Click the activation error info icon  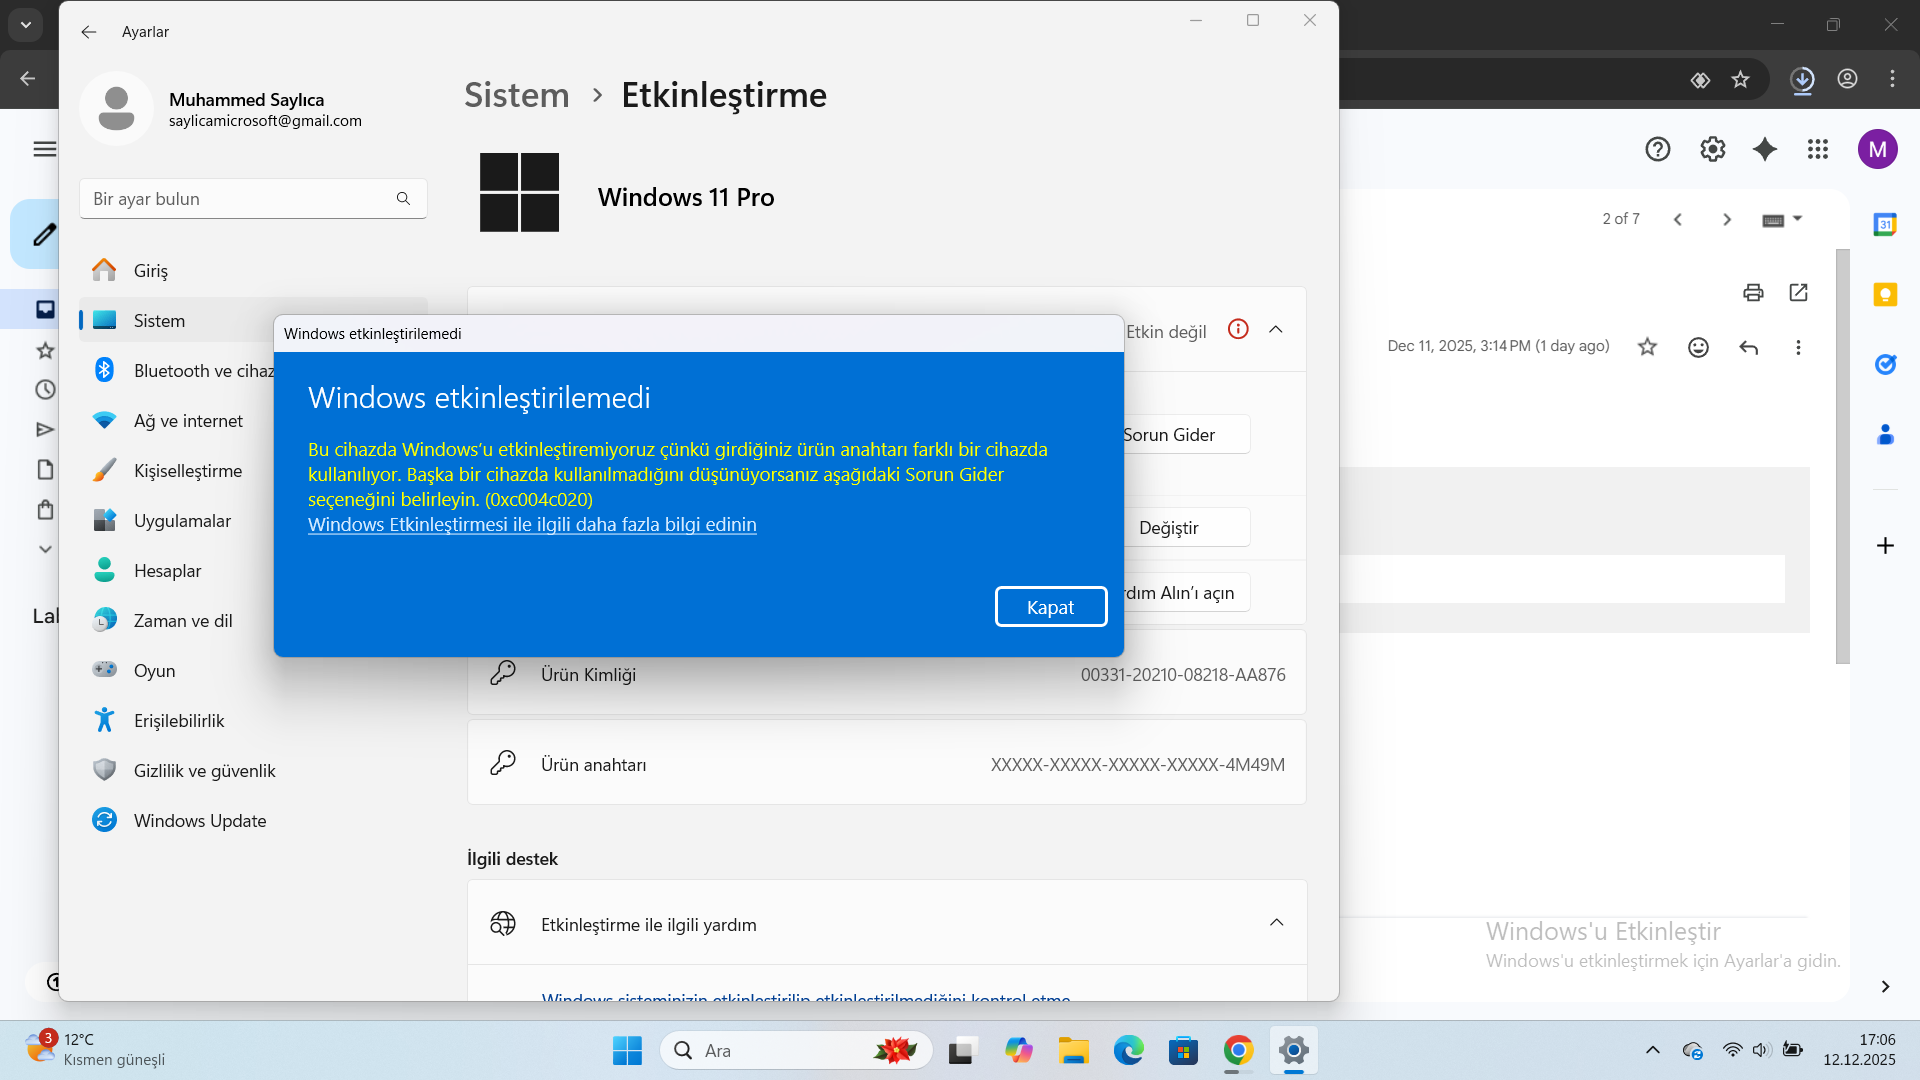coord(1238,329)
